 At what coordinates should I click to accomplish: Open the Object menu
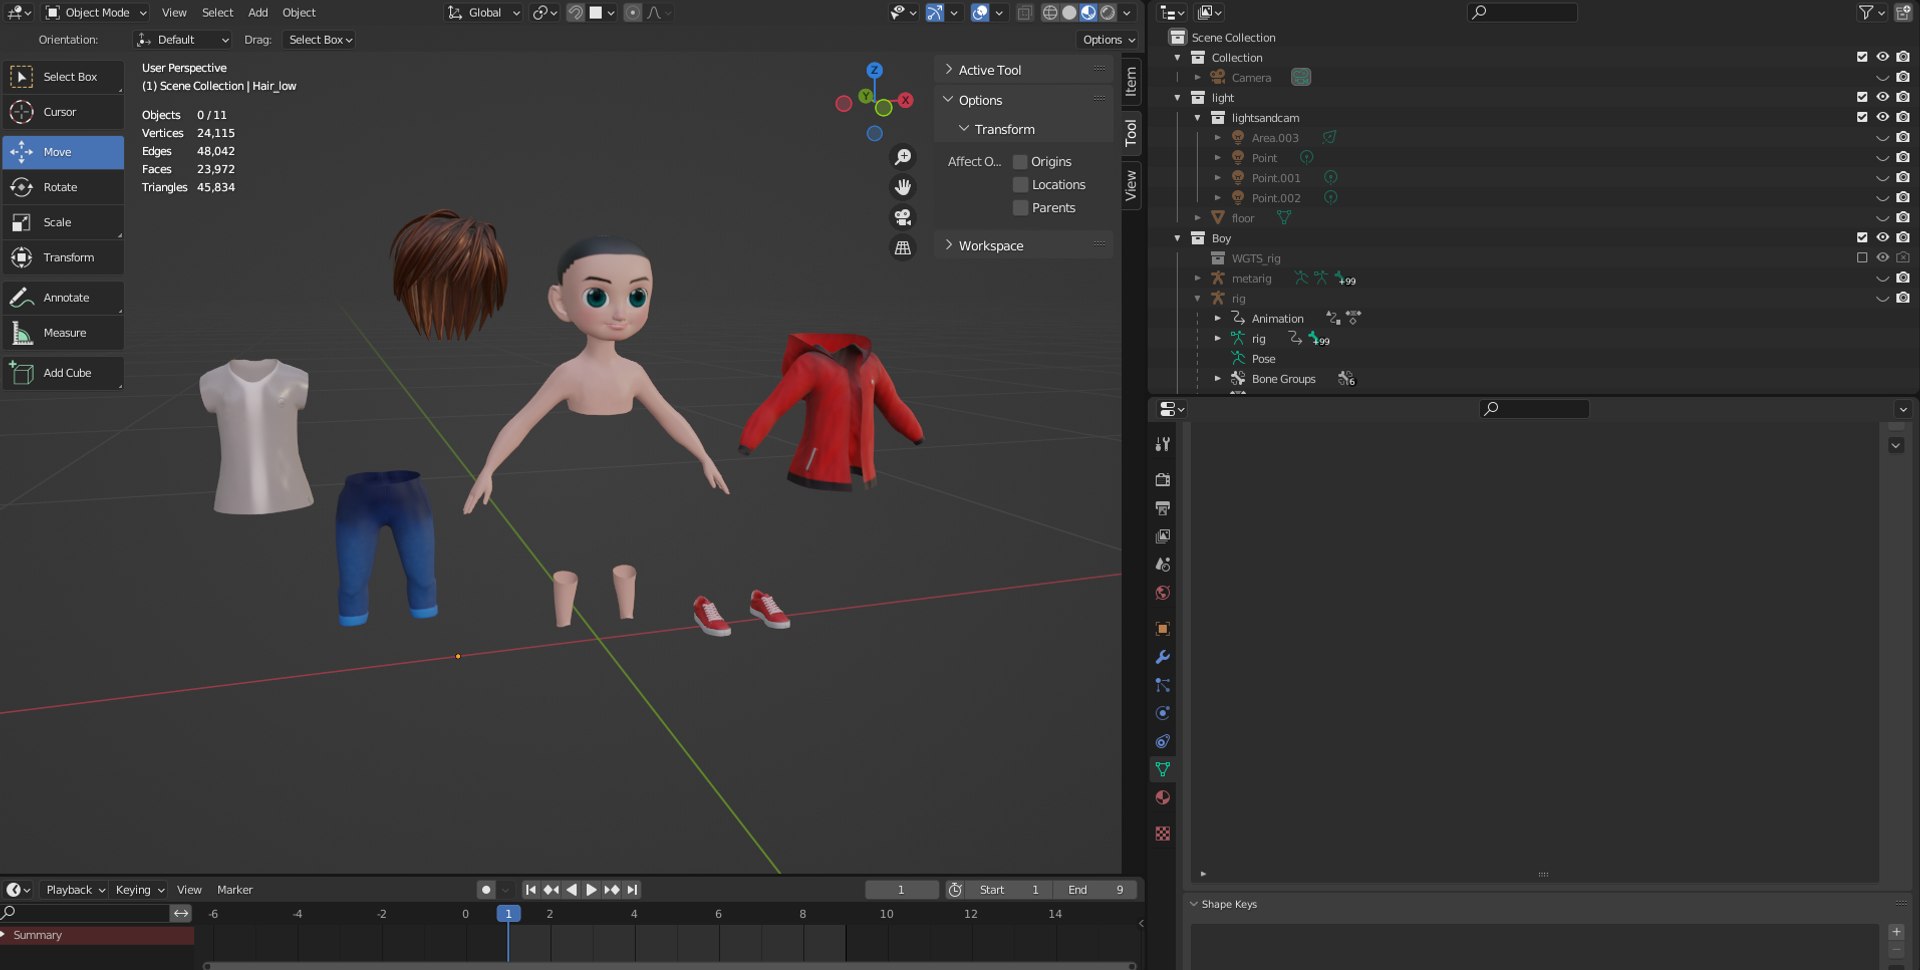point(299,12)
